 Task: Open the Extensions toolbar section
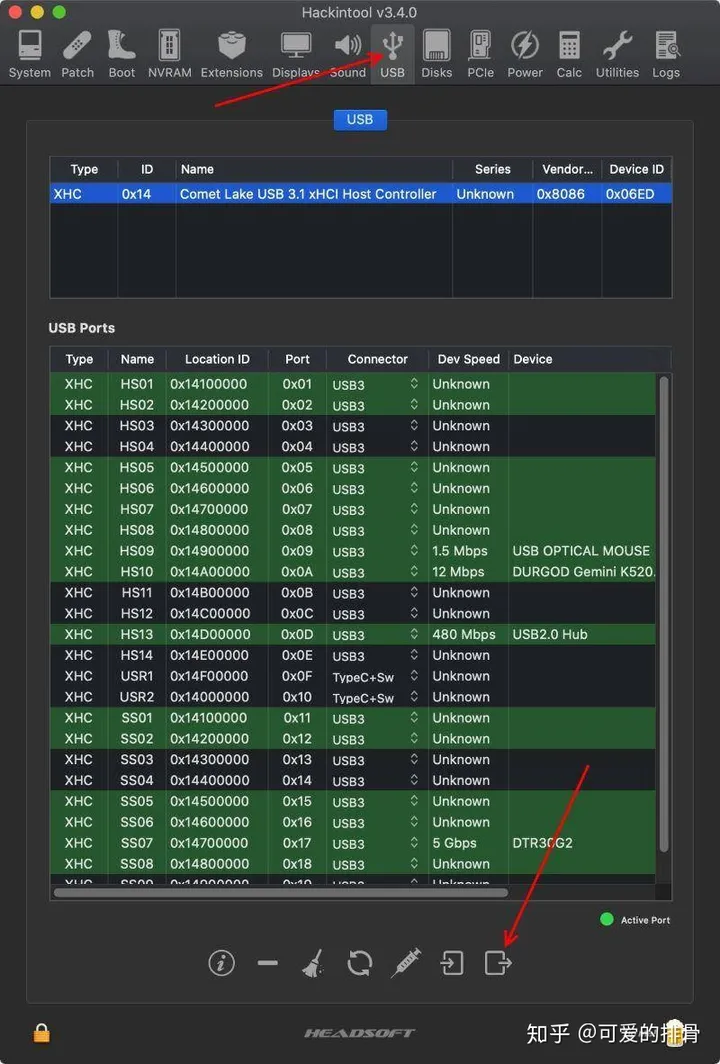coord(231,55)
